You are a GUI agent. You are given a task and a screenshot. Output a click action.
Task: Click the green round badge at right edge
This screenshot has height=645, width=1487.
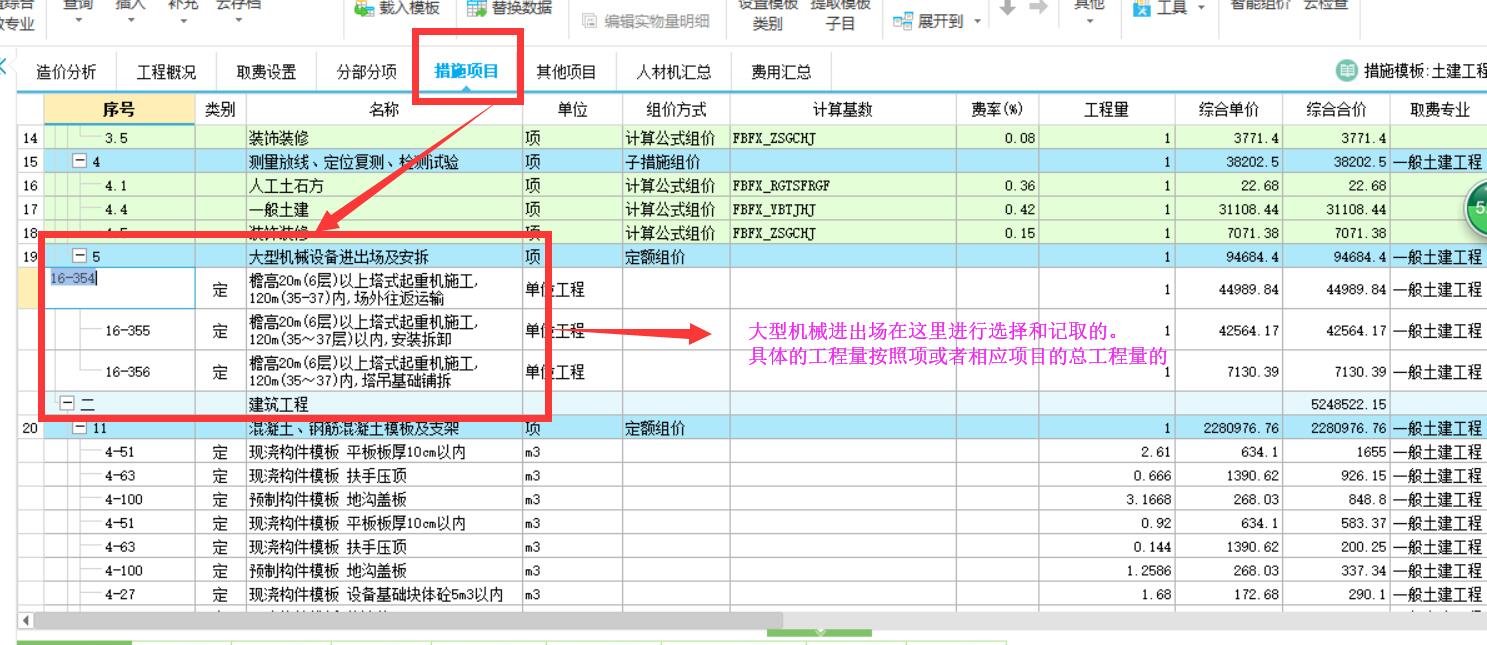tap(1477, 207)
